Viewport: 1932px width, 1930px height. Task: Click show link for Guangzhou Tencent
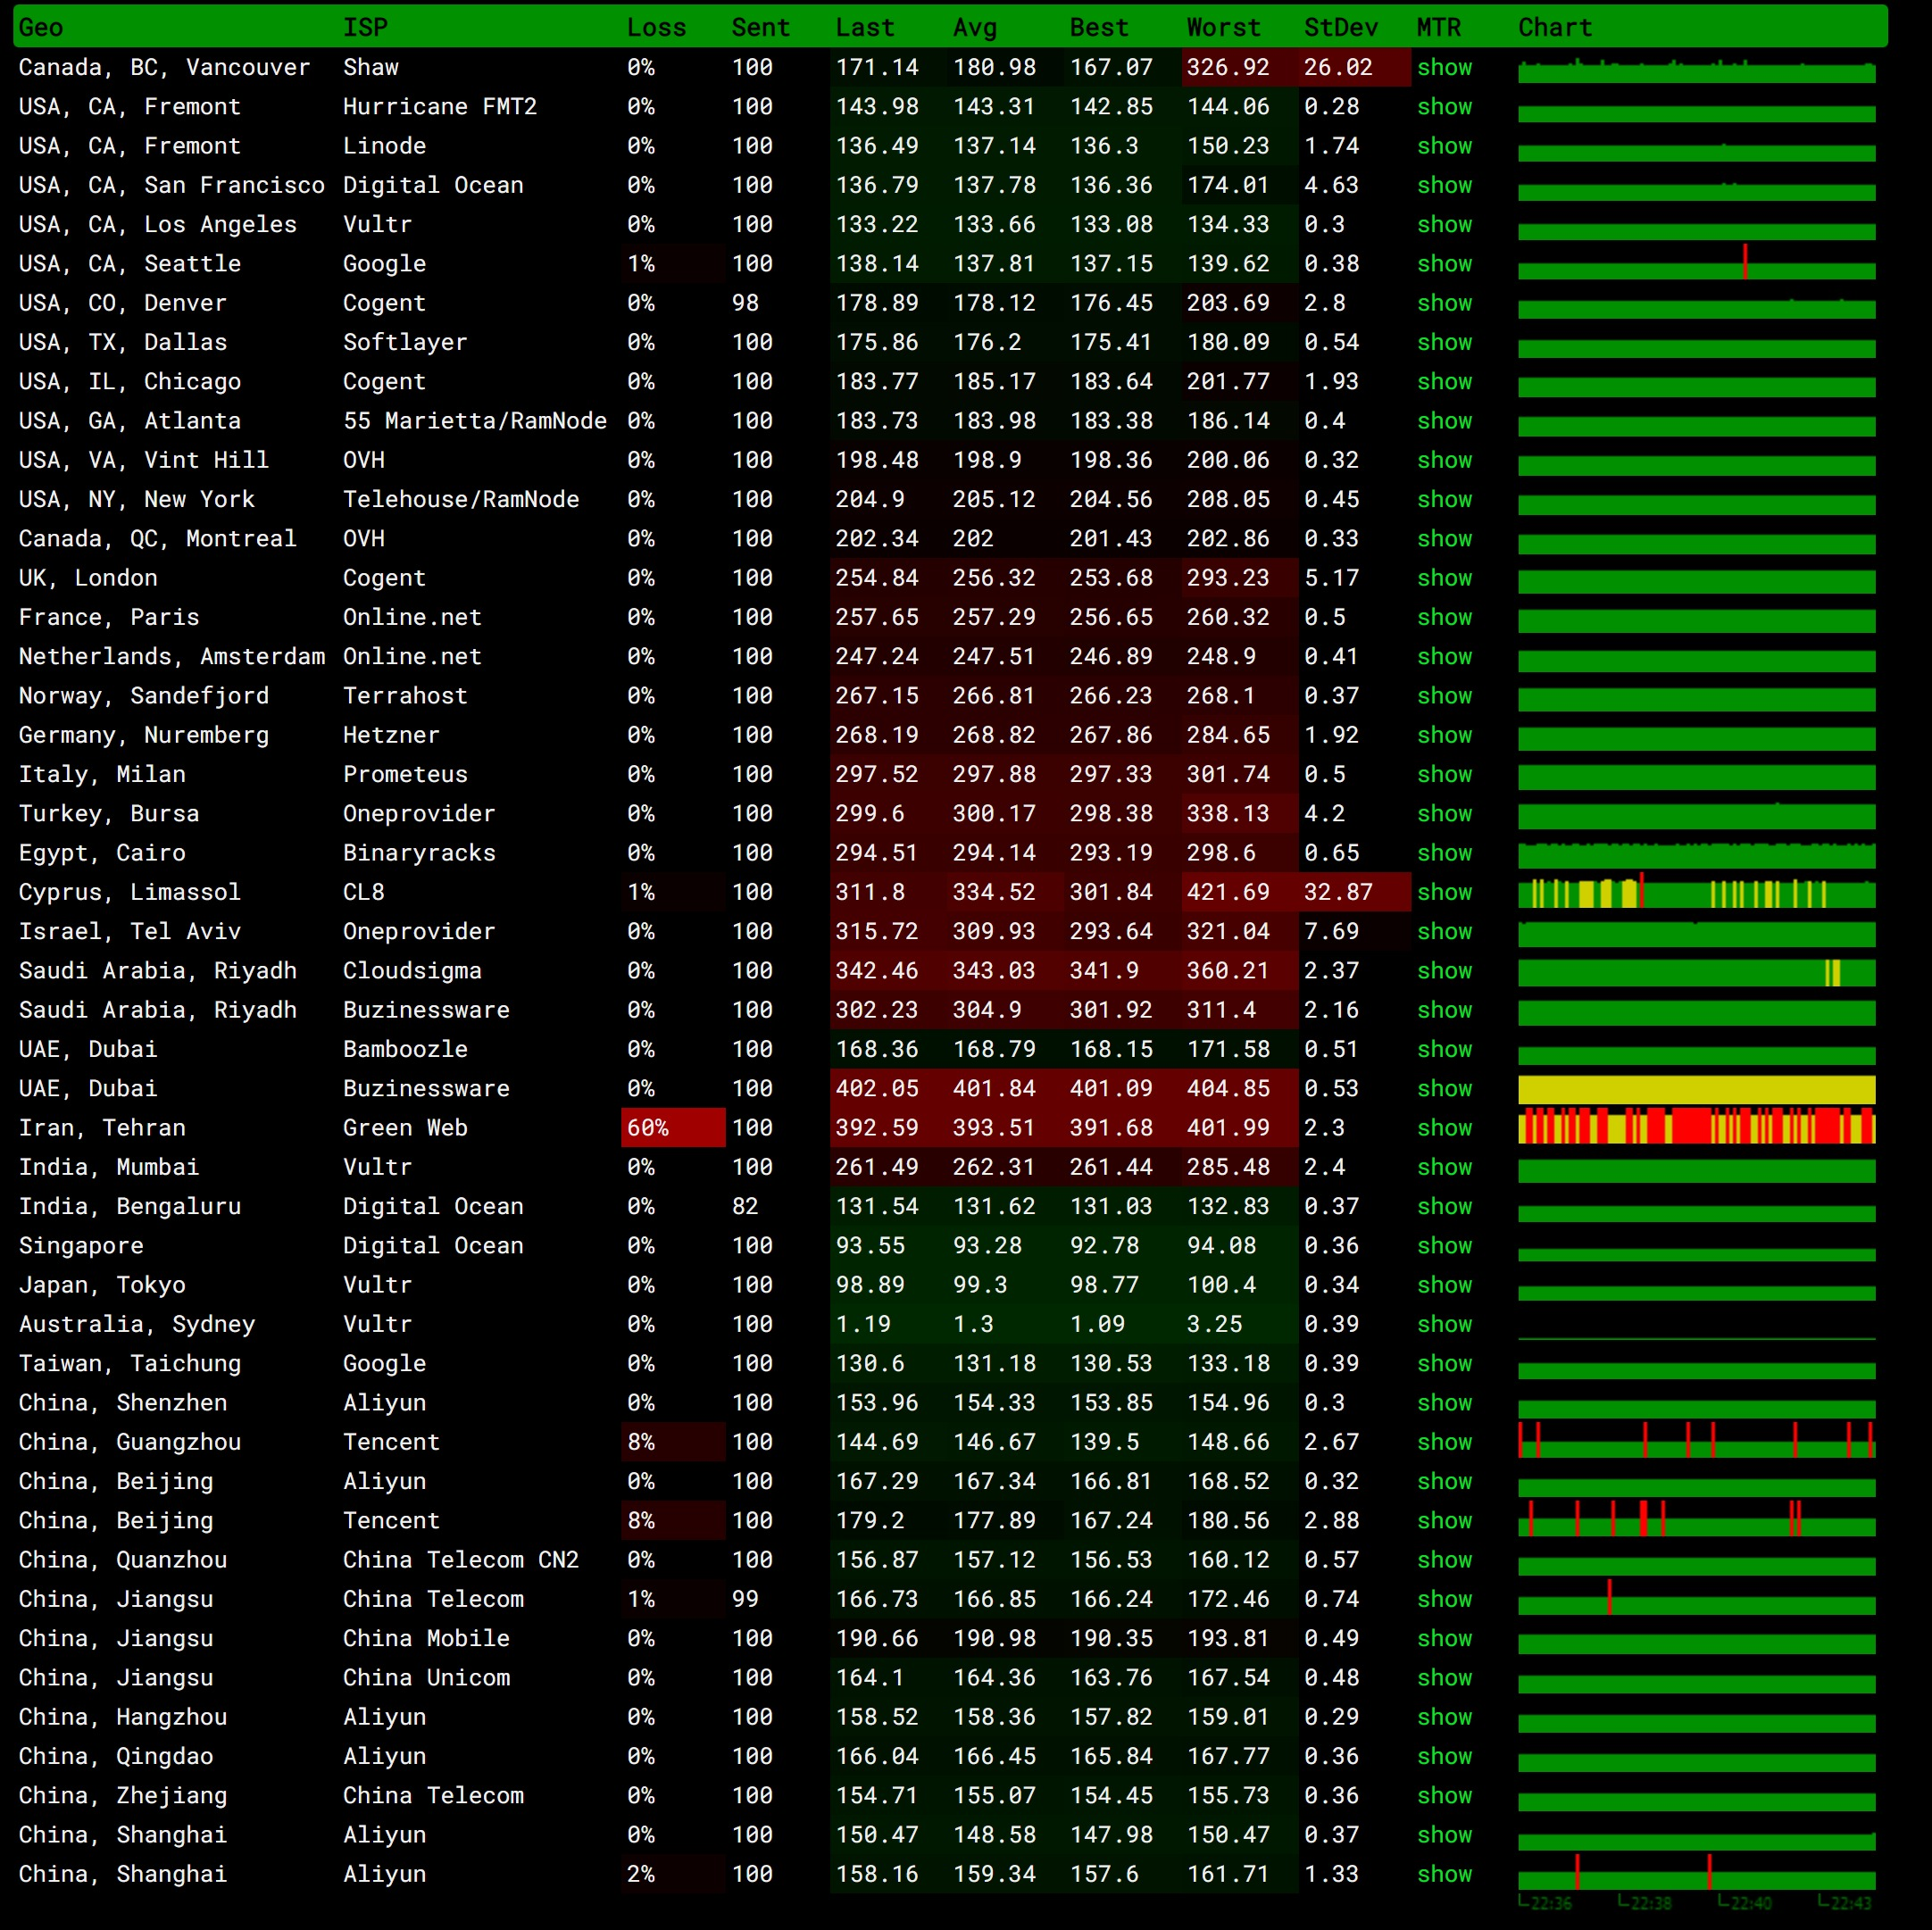pyautogui.click(x=1444, y=1442)
